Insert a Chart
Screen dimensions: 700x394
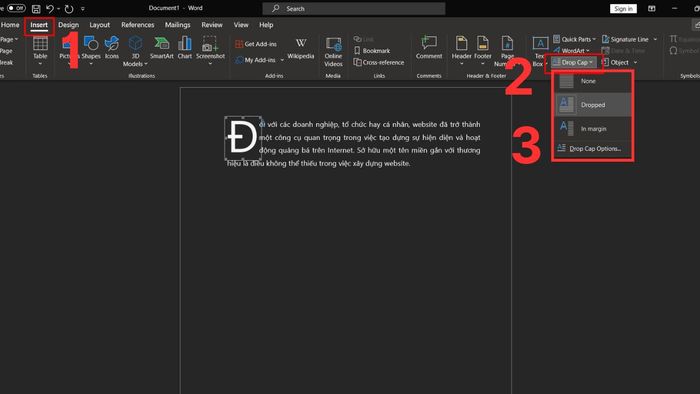pos(184,48)
